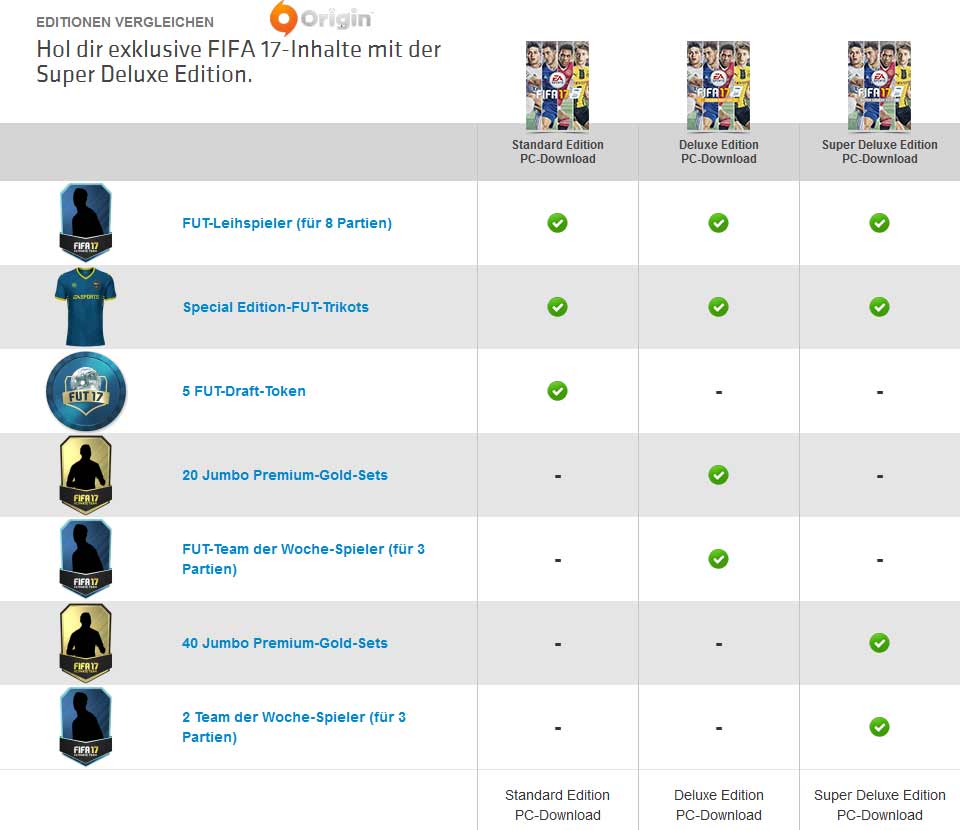Open the Standard Edition cover art thumbnail
This screenshot has width=960, height=830.
(557, 86)
